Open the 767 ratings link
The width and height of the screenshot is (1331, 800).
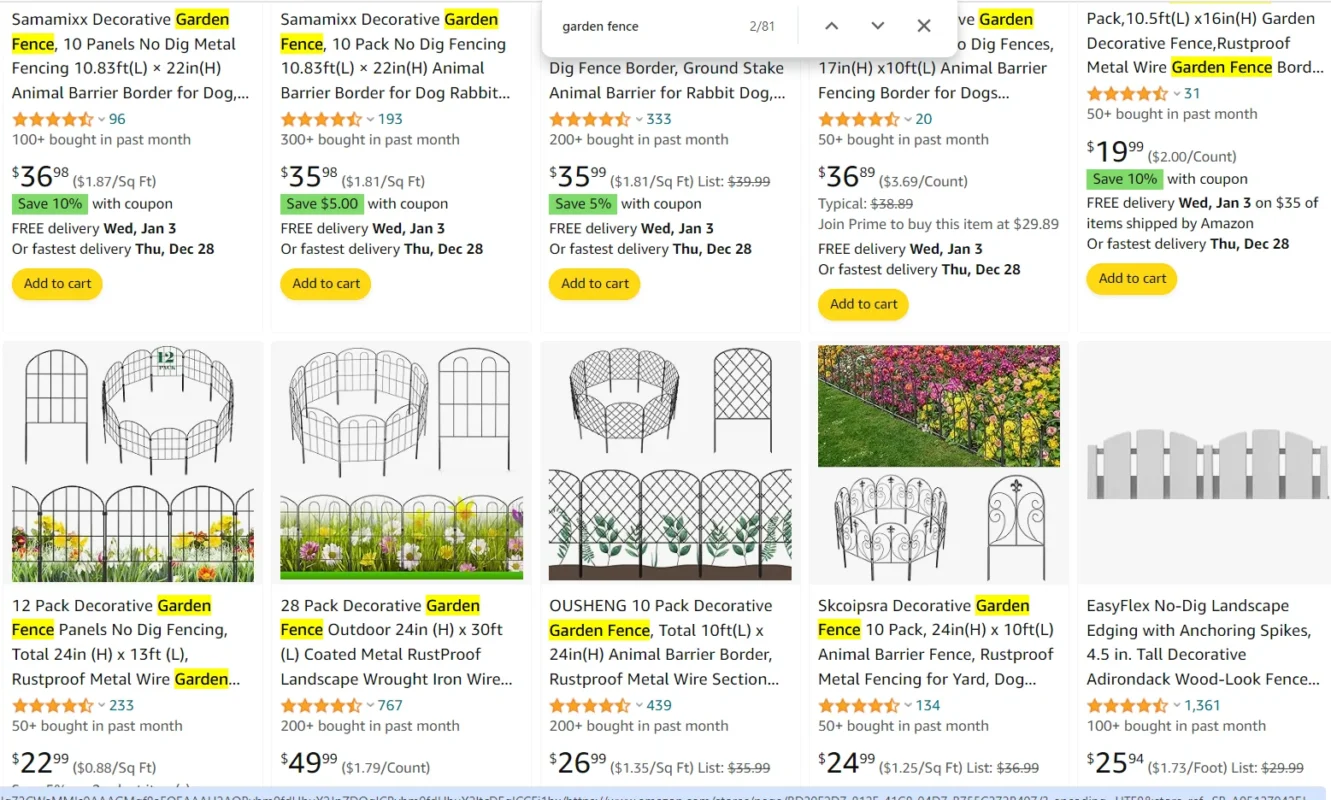click(389, 705)
